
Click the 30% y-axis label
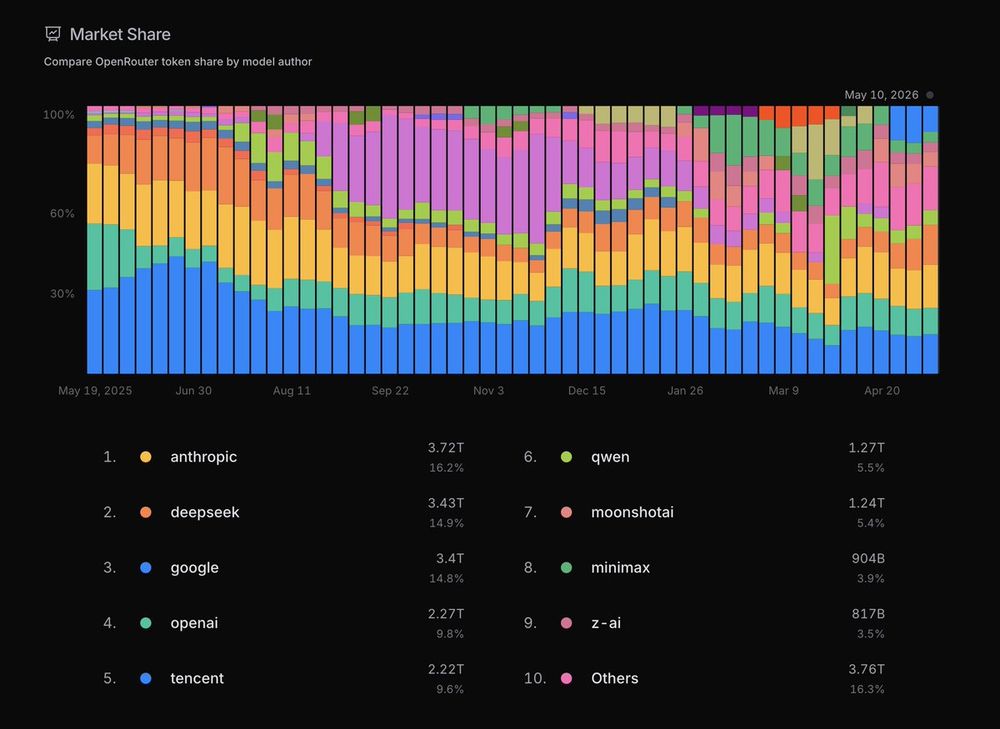[x=62, y=294]
